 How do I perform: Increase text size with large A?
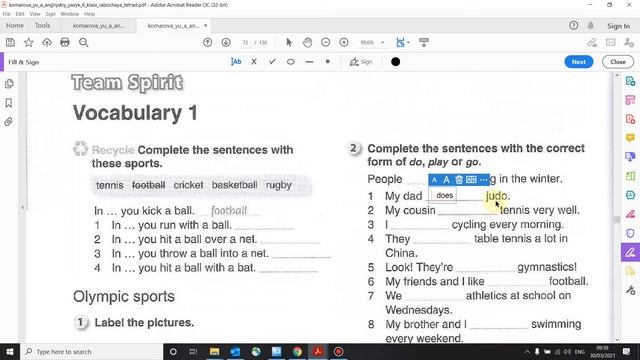447,180
